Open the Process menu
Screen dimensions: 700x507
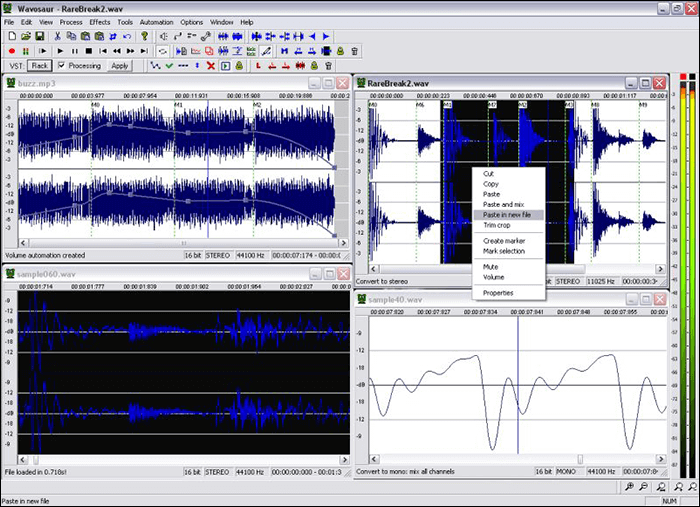[71, 21]
